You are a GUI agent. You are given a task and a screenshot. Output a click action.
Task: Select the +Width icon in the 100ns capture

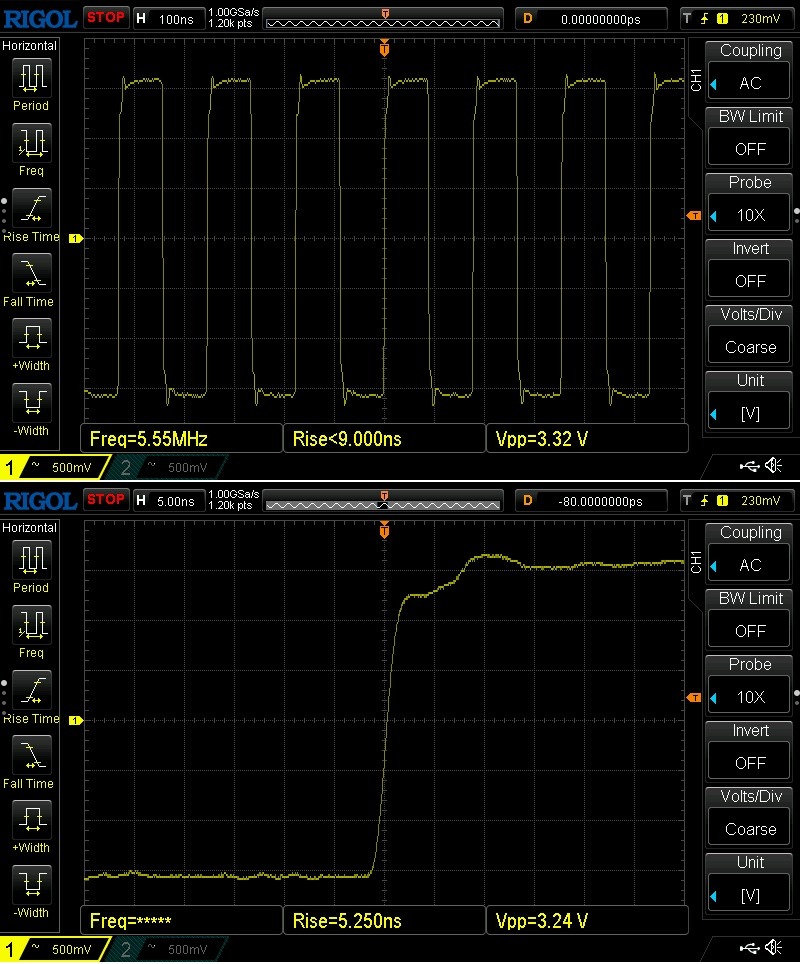point(32,338)
